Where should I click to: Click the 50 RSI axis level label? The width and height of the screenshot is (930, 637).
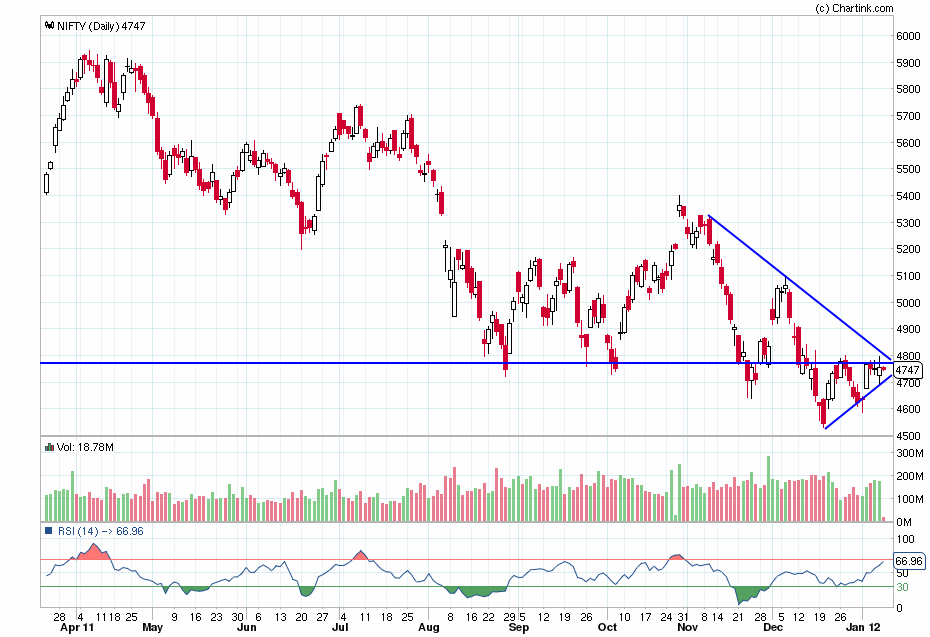(901, 573)
